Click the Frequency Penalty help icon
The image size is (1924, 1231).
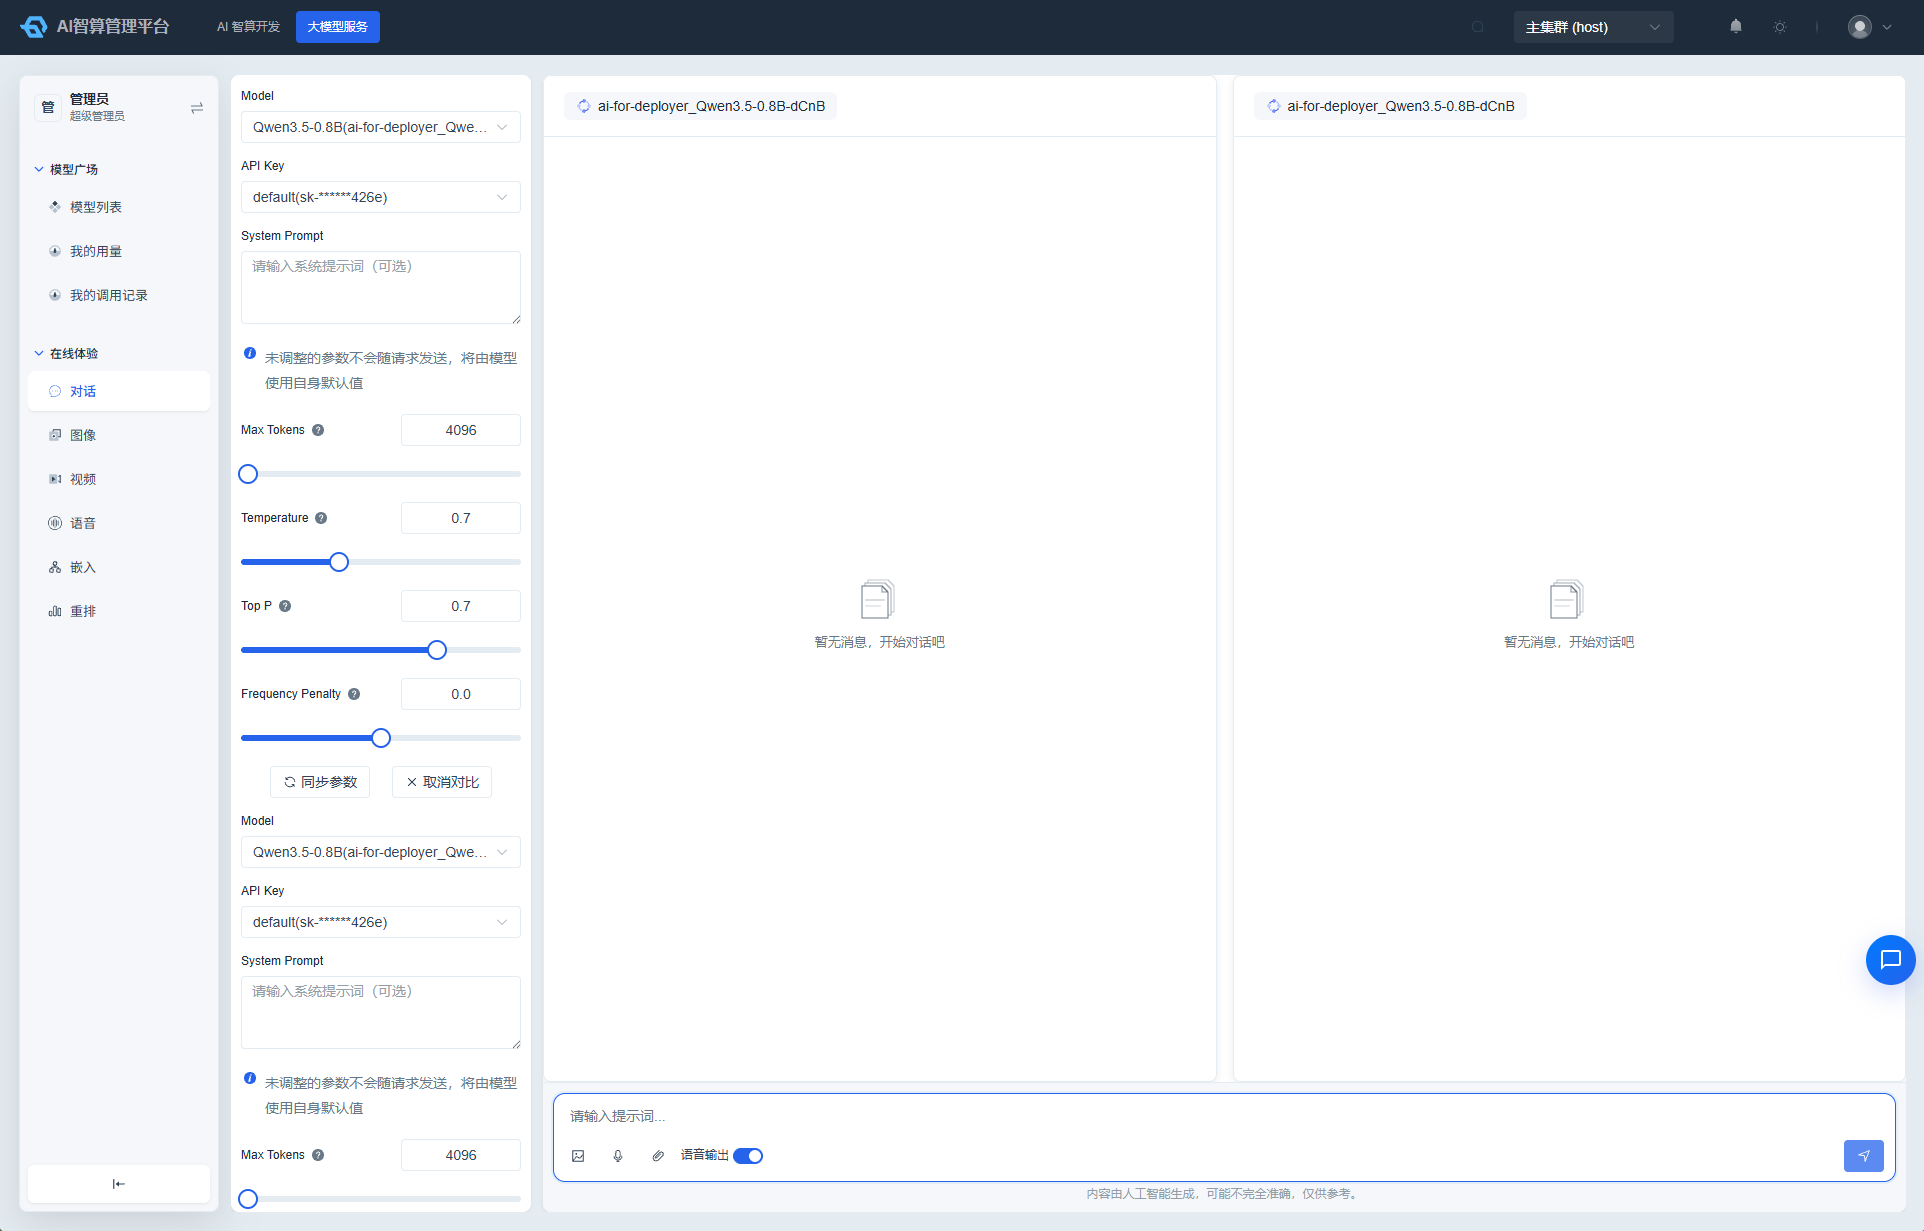[x=354, y=694]
